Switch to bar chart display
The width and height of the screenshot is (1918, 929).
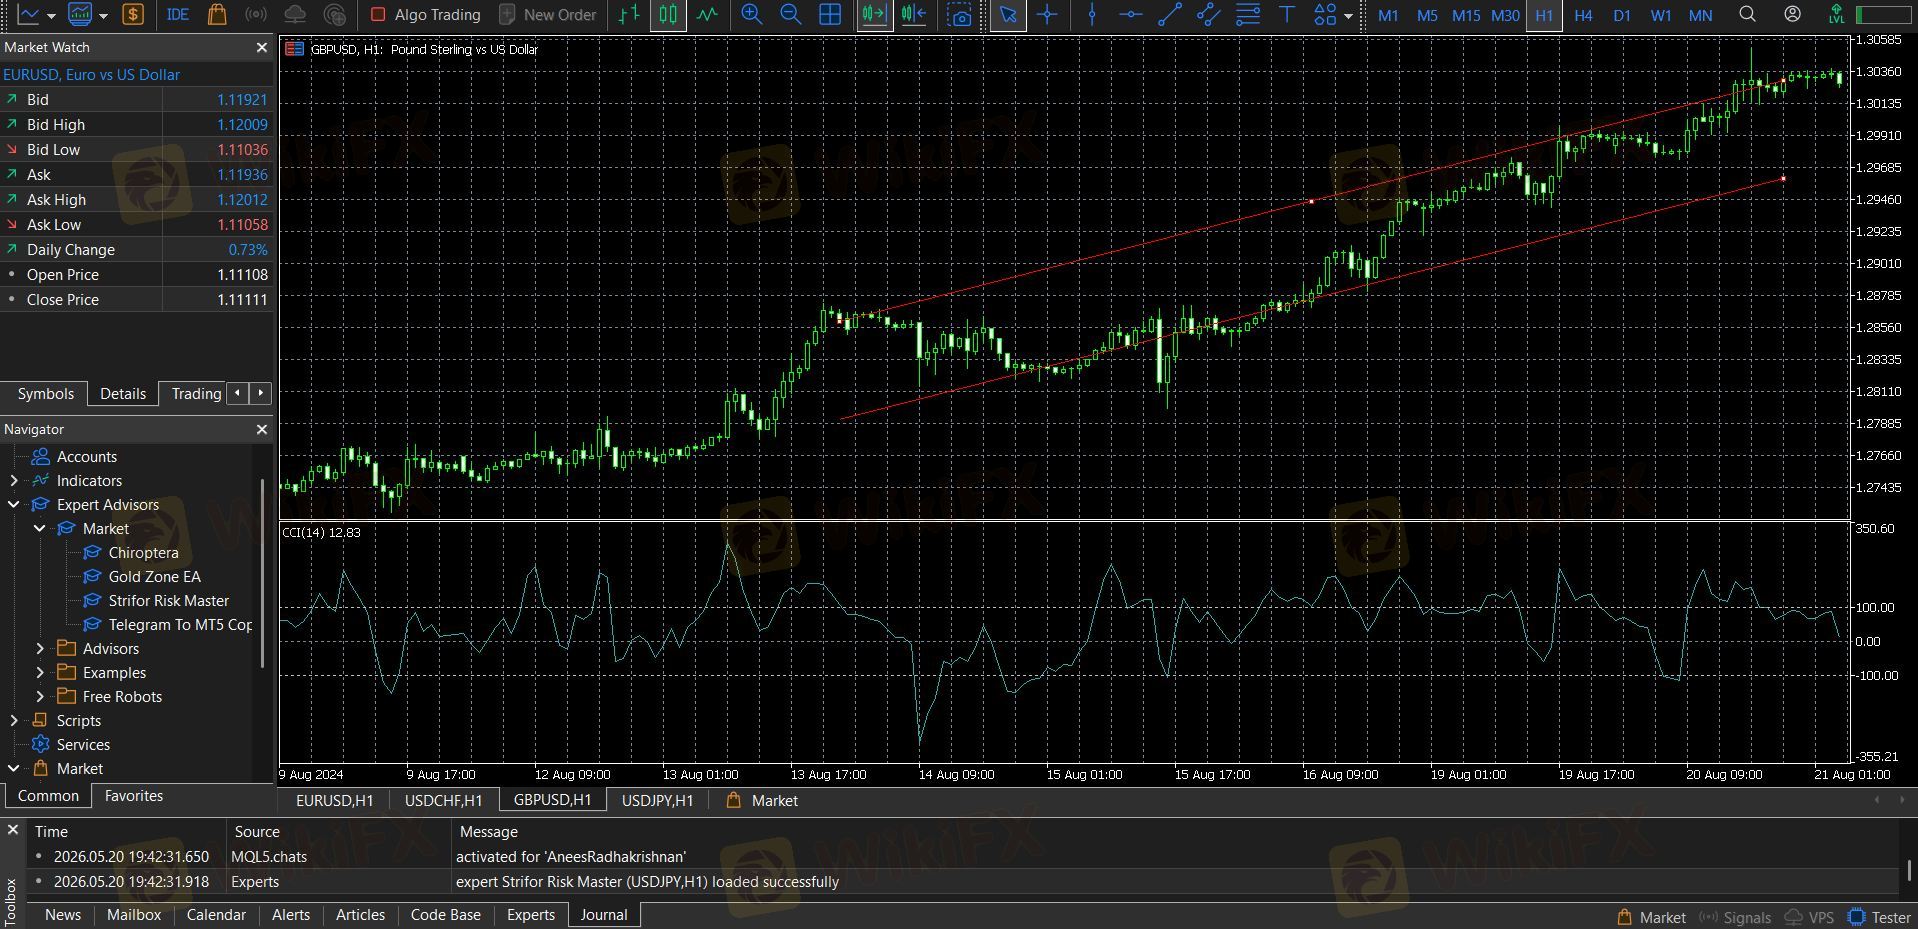coord(629,15)
